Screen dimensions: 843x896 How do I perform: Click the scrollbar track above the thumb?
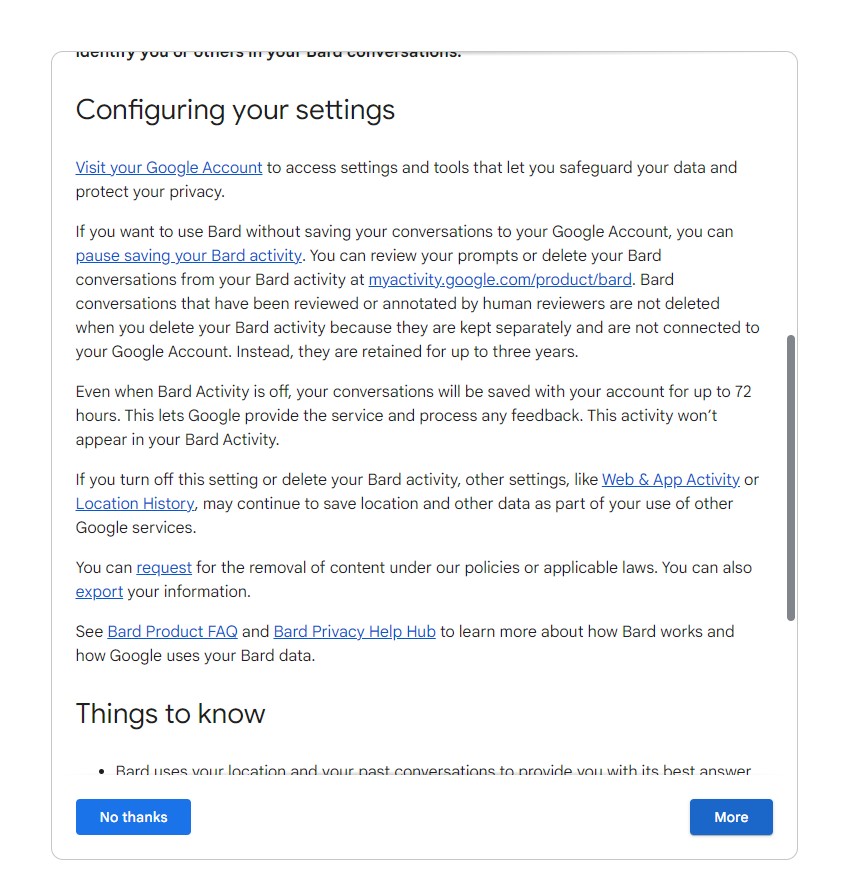(791, 200)
